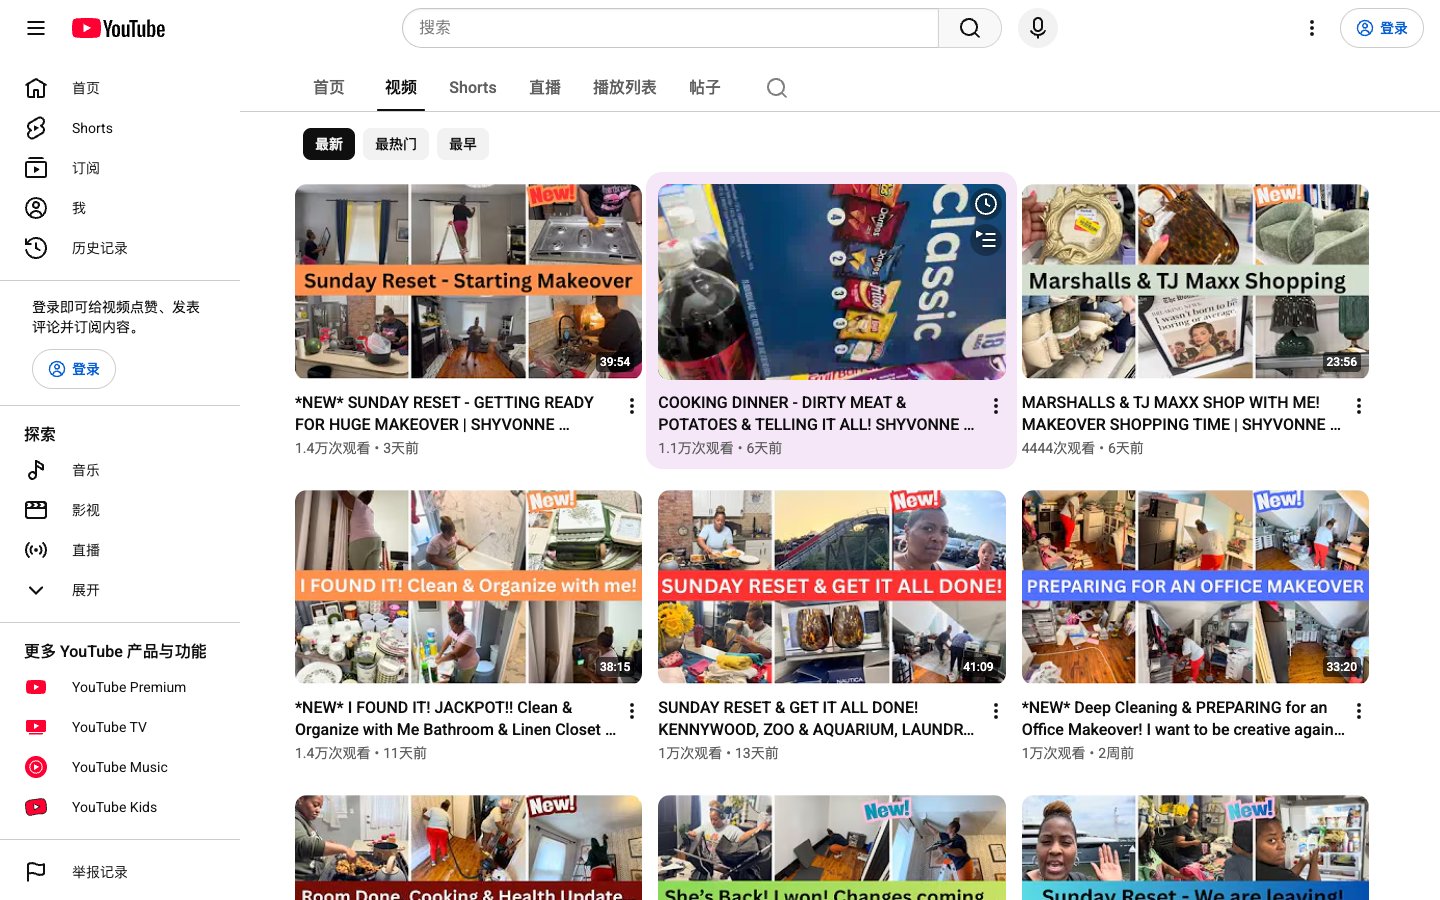Viewport: 1440px width, 900px height.
Task: Switch to the 帖子 tab
Action: [x=705, y=88]
